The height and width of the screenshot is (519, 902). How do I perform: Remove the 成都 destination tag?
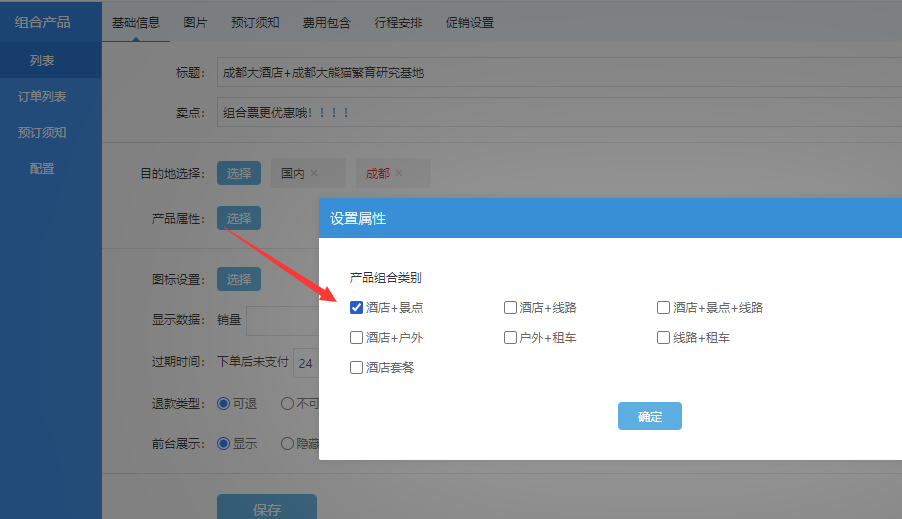pos(399,173)
